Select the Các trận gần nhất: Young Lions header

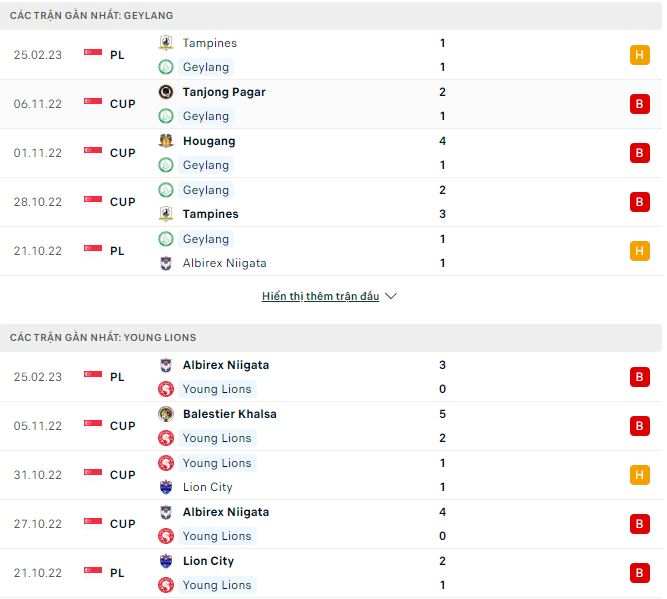pyautogui.click(x=103, y=338)
